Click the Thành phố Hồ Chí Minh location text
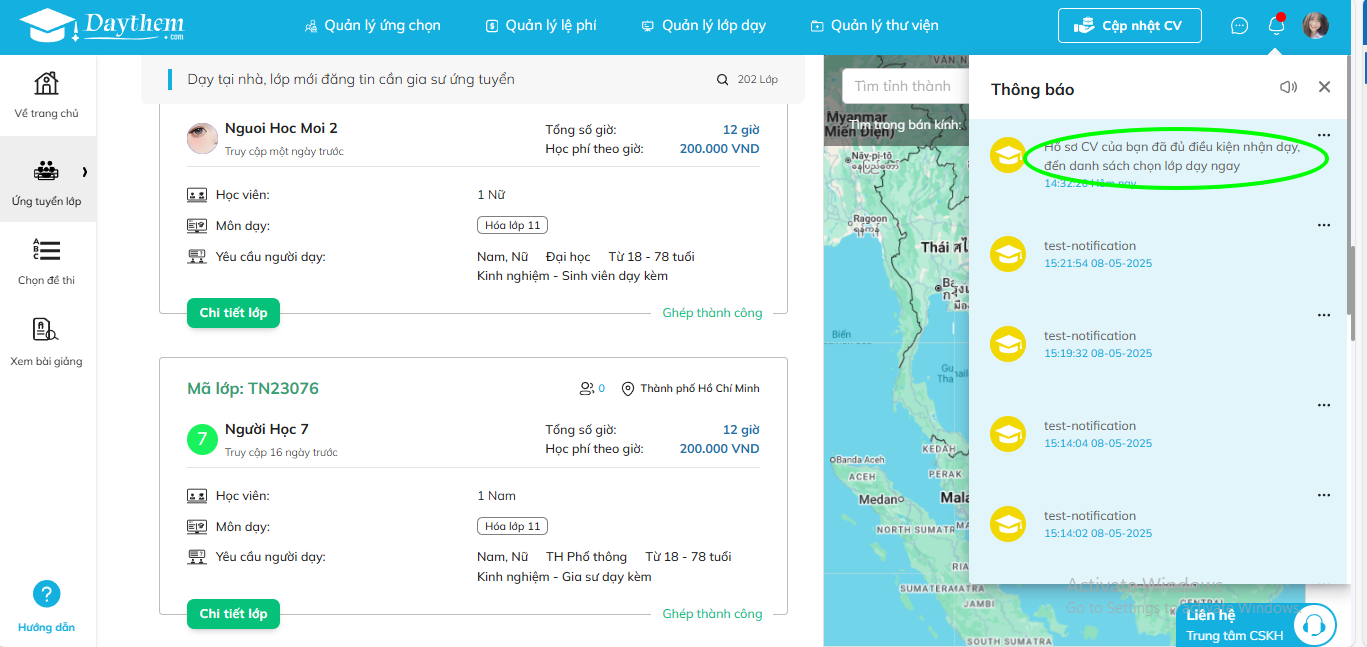Screen dimensions: 1367x647 (700, 388)
